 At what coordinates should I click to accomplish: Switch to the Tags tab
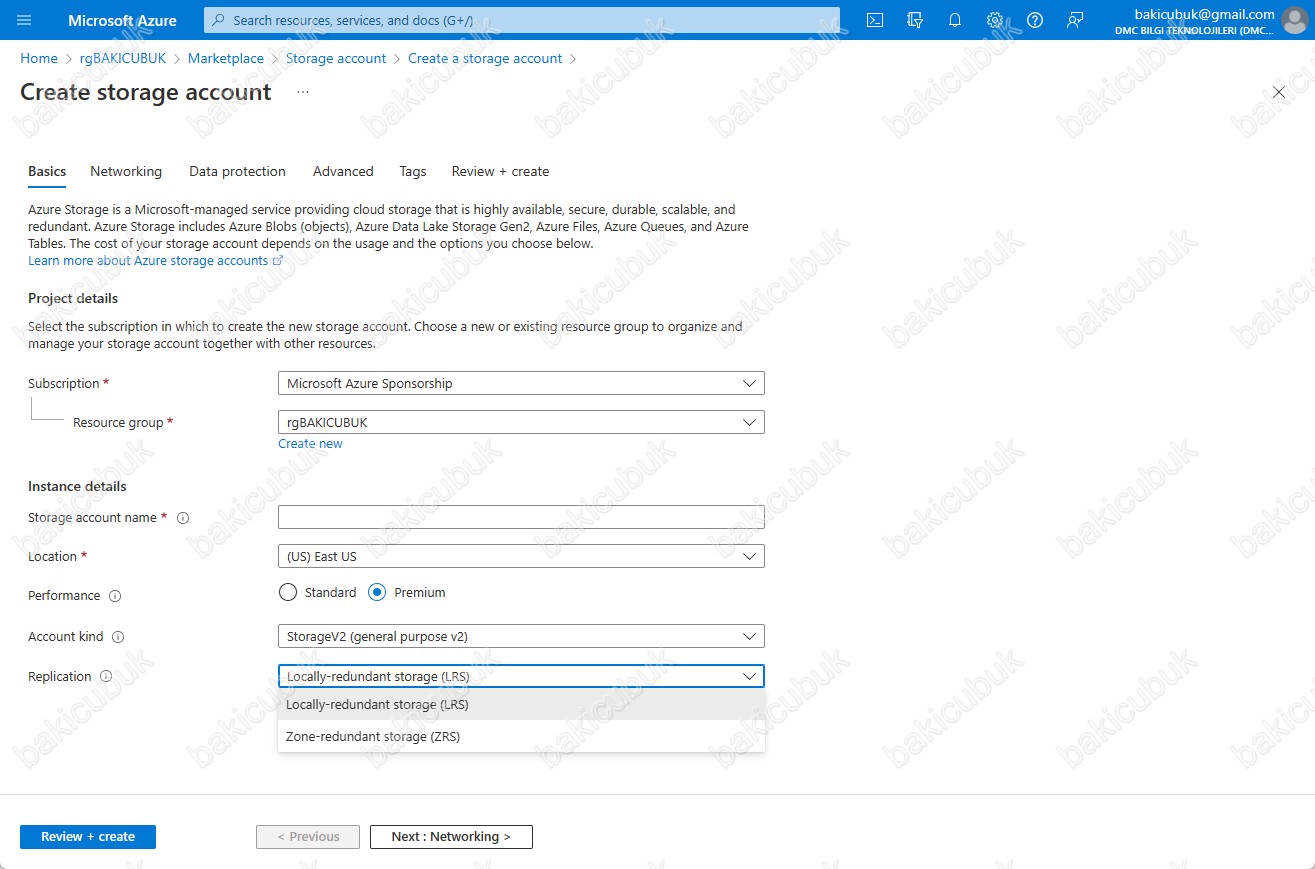point(413,171)
